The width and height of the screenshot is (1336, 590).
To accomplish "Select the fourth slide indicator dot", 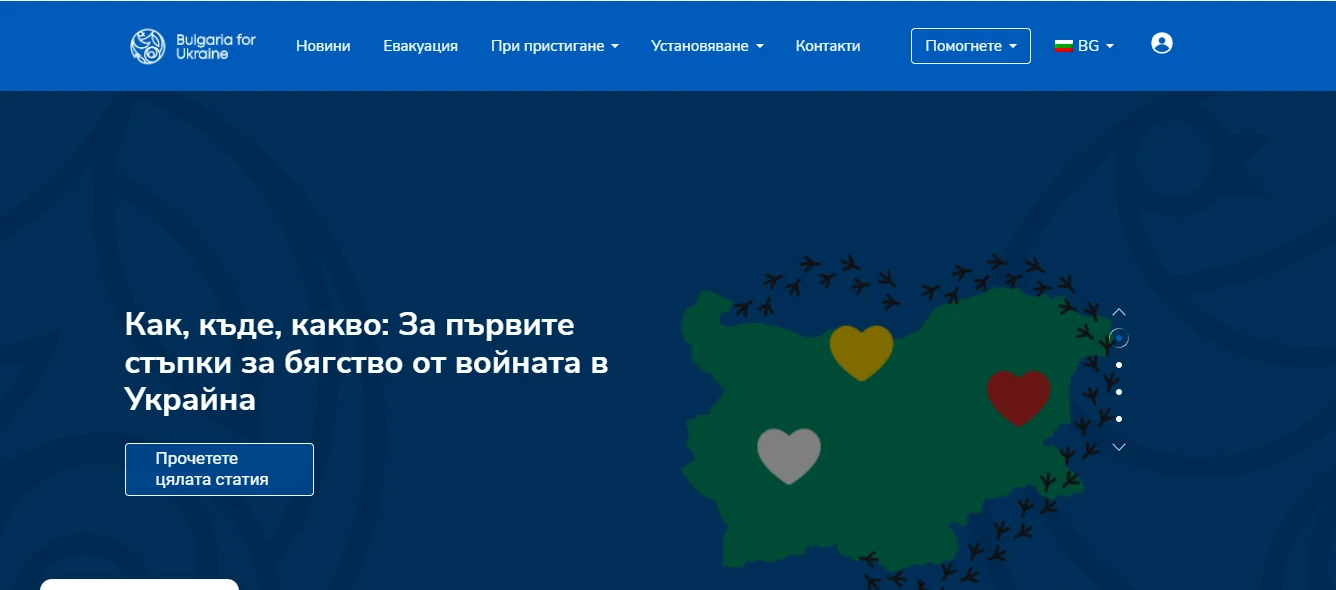I will tap(1119, 419).
